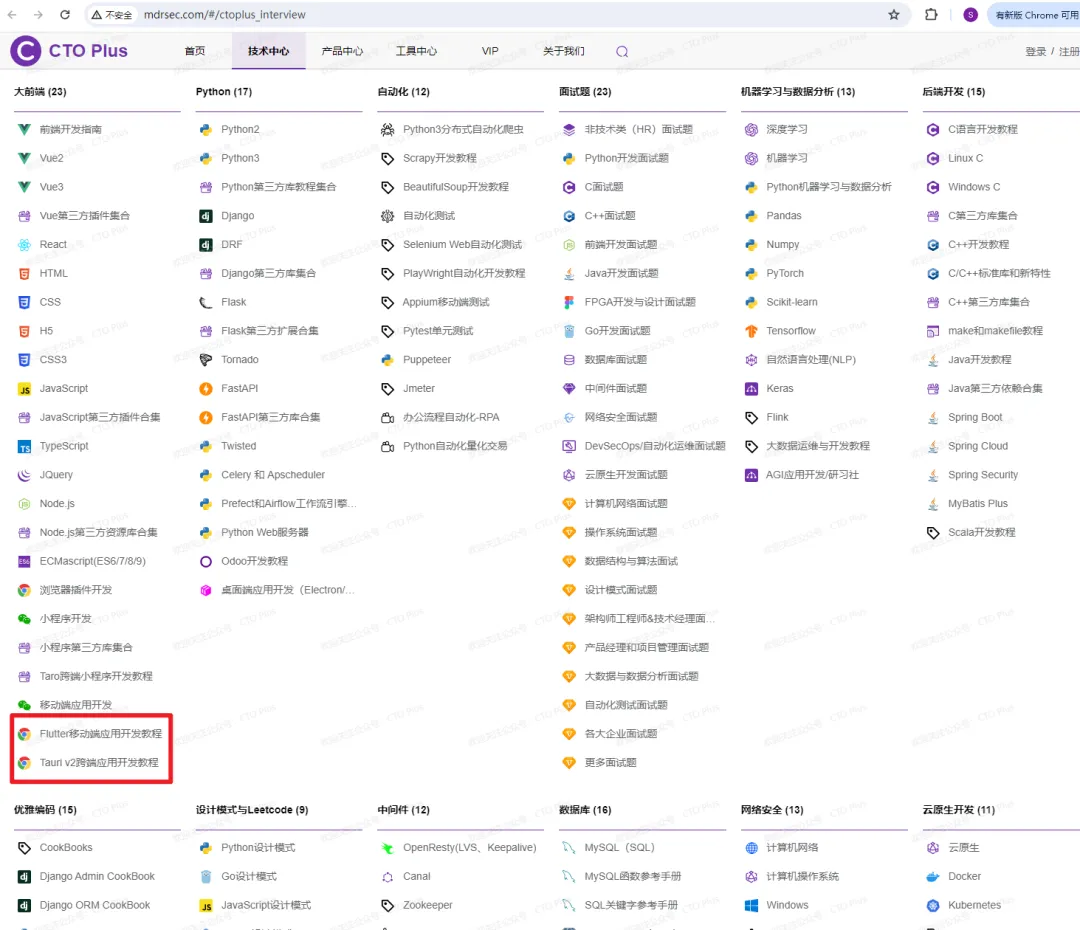Click the 登录 link
The image size is (1080, 930).
coord(1035,52)
